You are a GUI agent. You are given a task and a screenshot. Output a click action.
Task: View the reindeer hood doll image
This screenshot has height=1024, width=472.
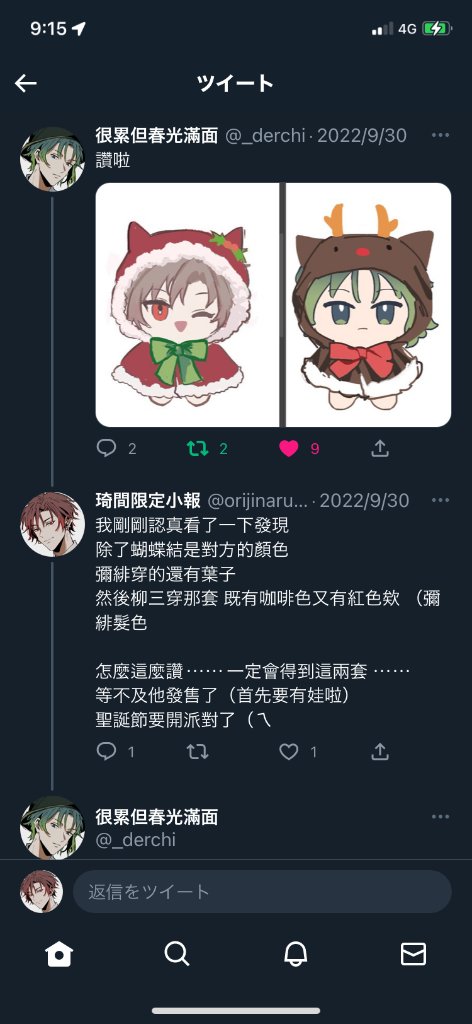click(369, 305)
